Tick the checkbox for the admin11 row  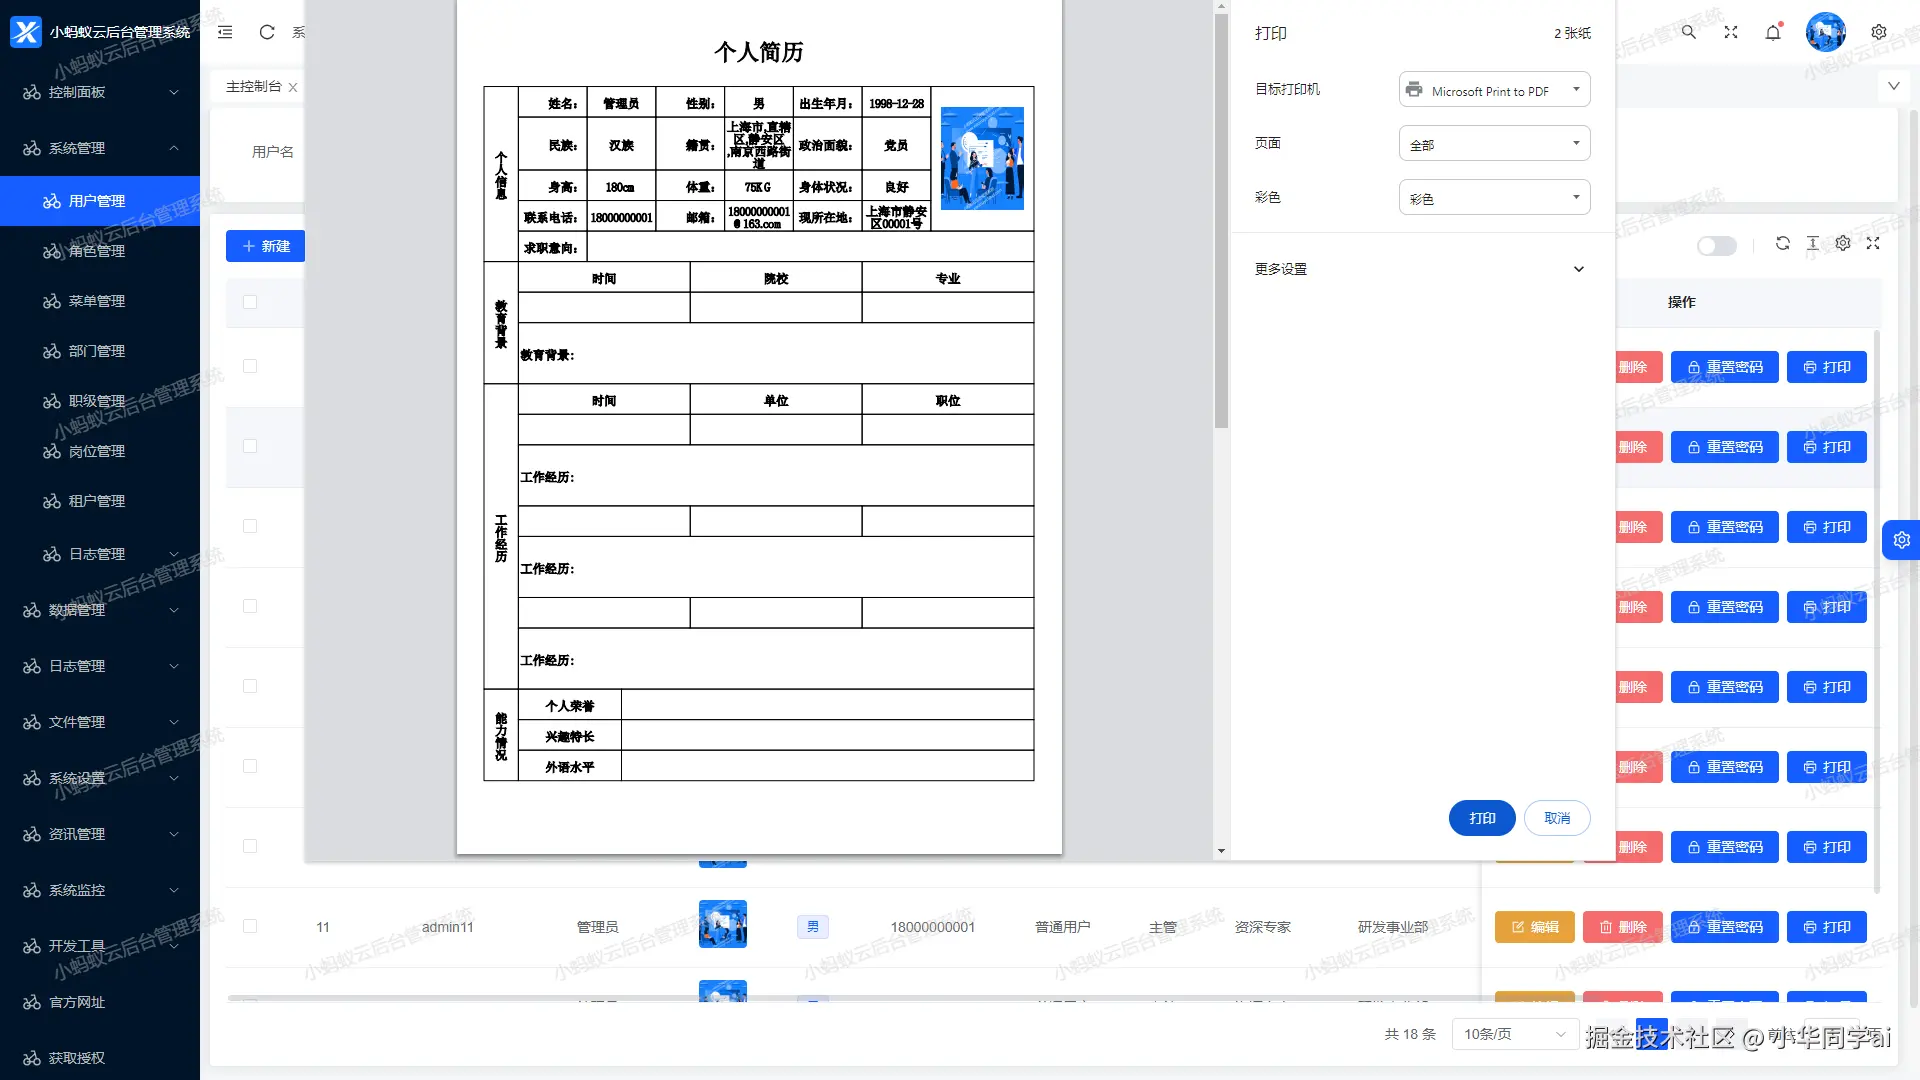(250, 926)
